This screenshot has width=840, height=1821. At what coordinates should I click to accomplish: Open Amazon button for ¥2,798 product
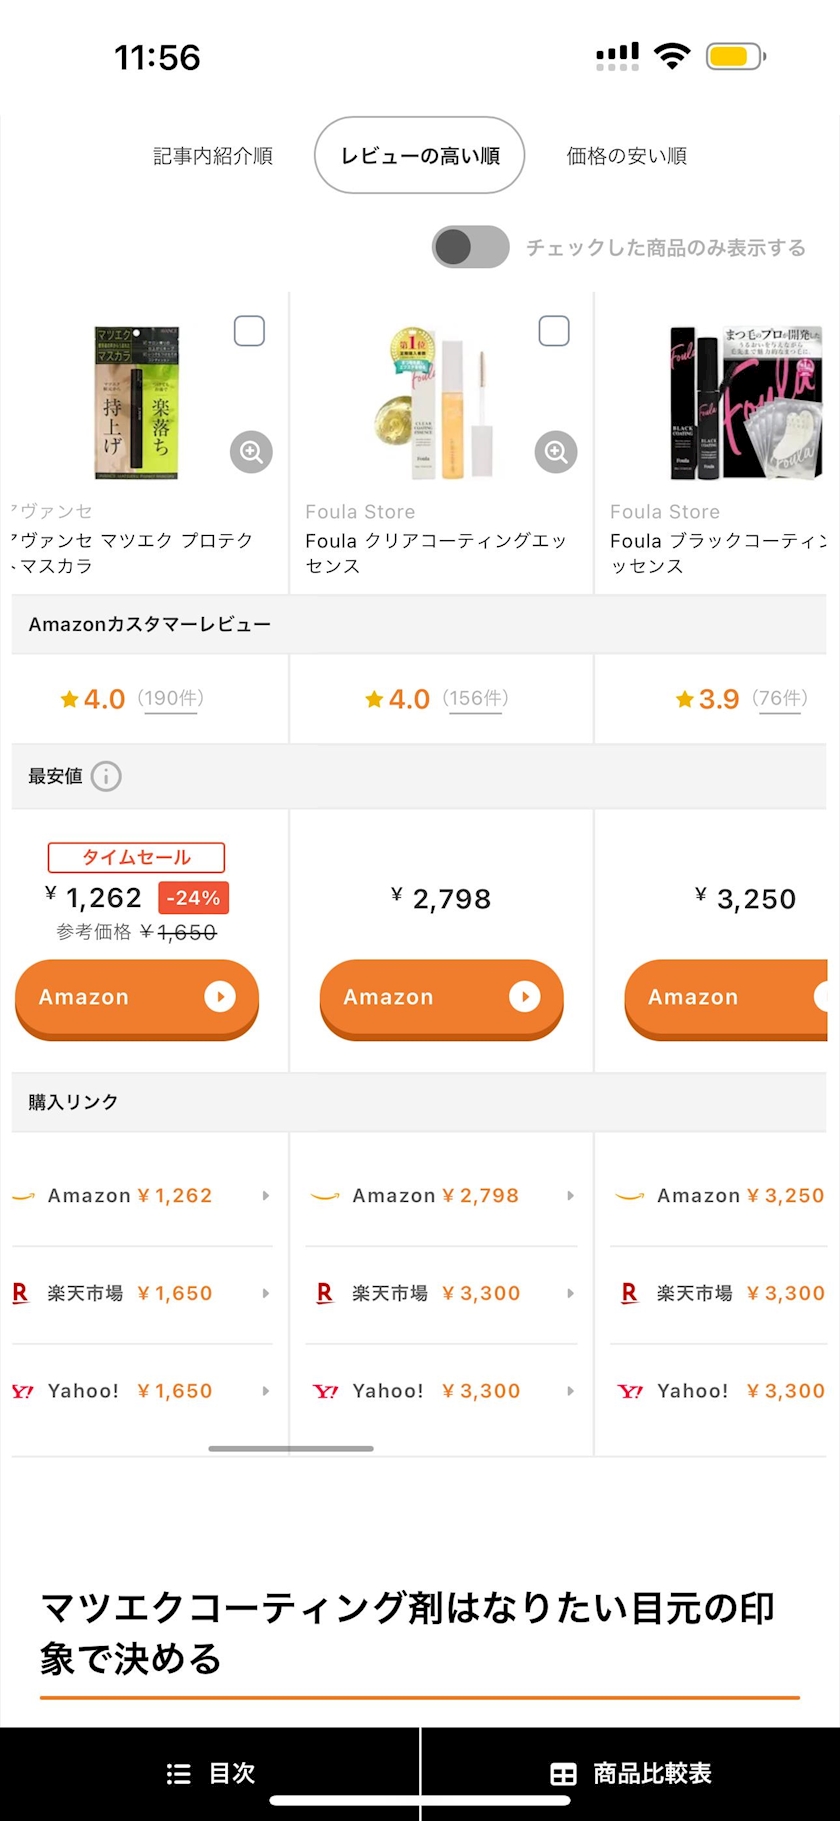tap(441, 998)
